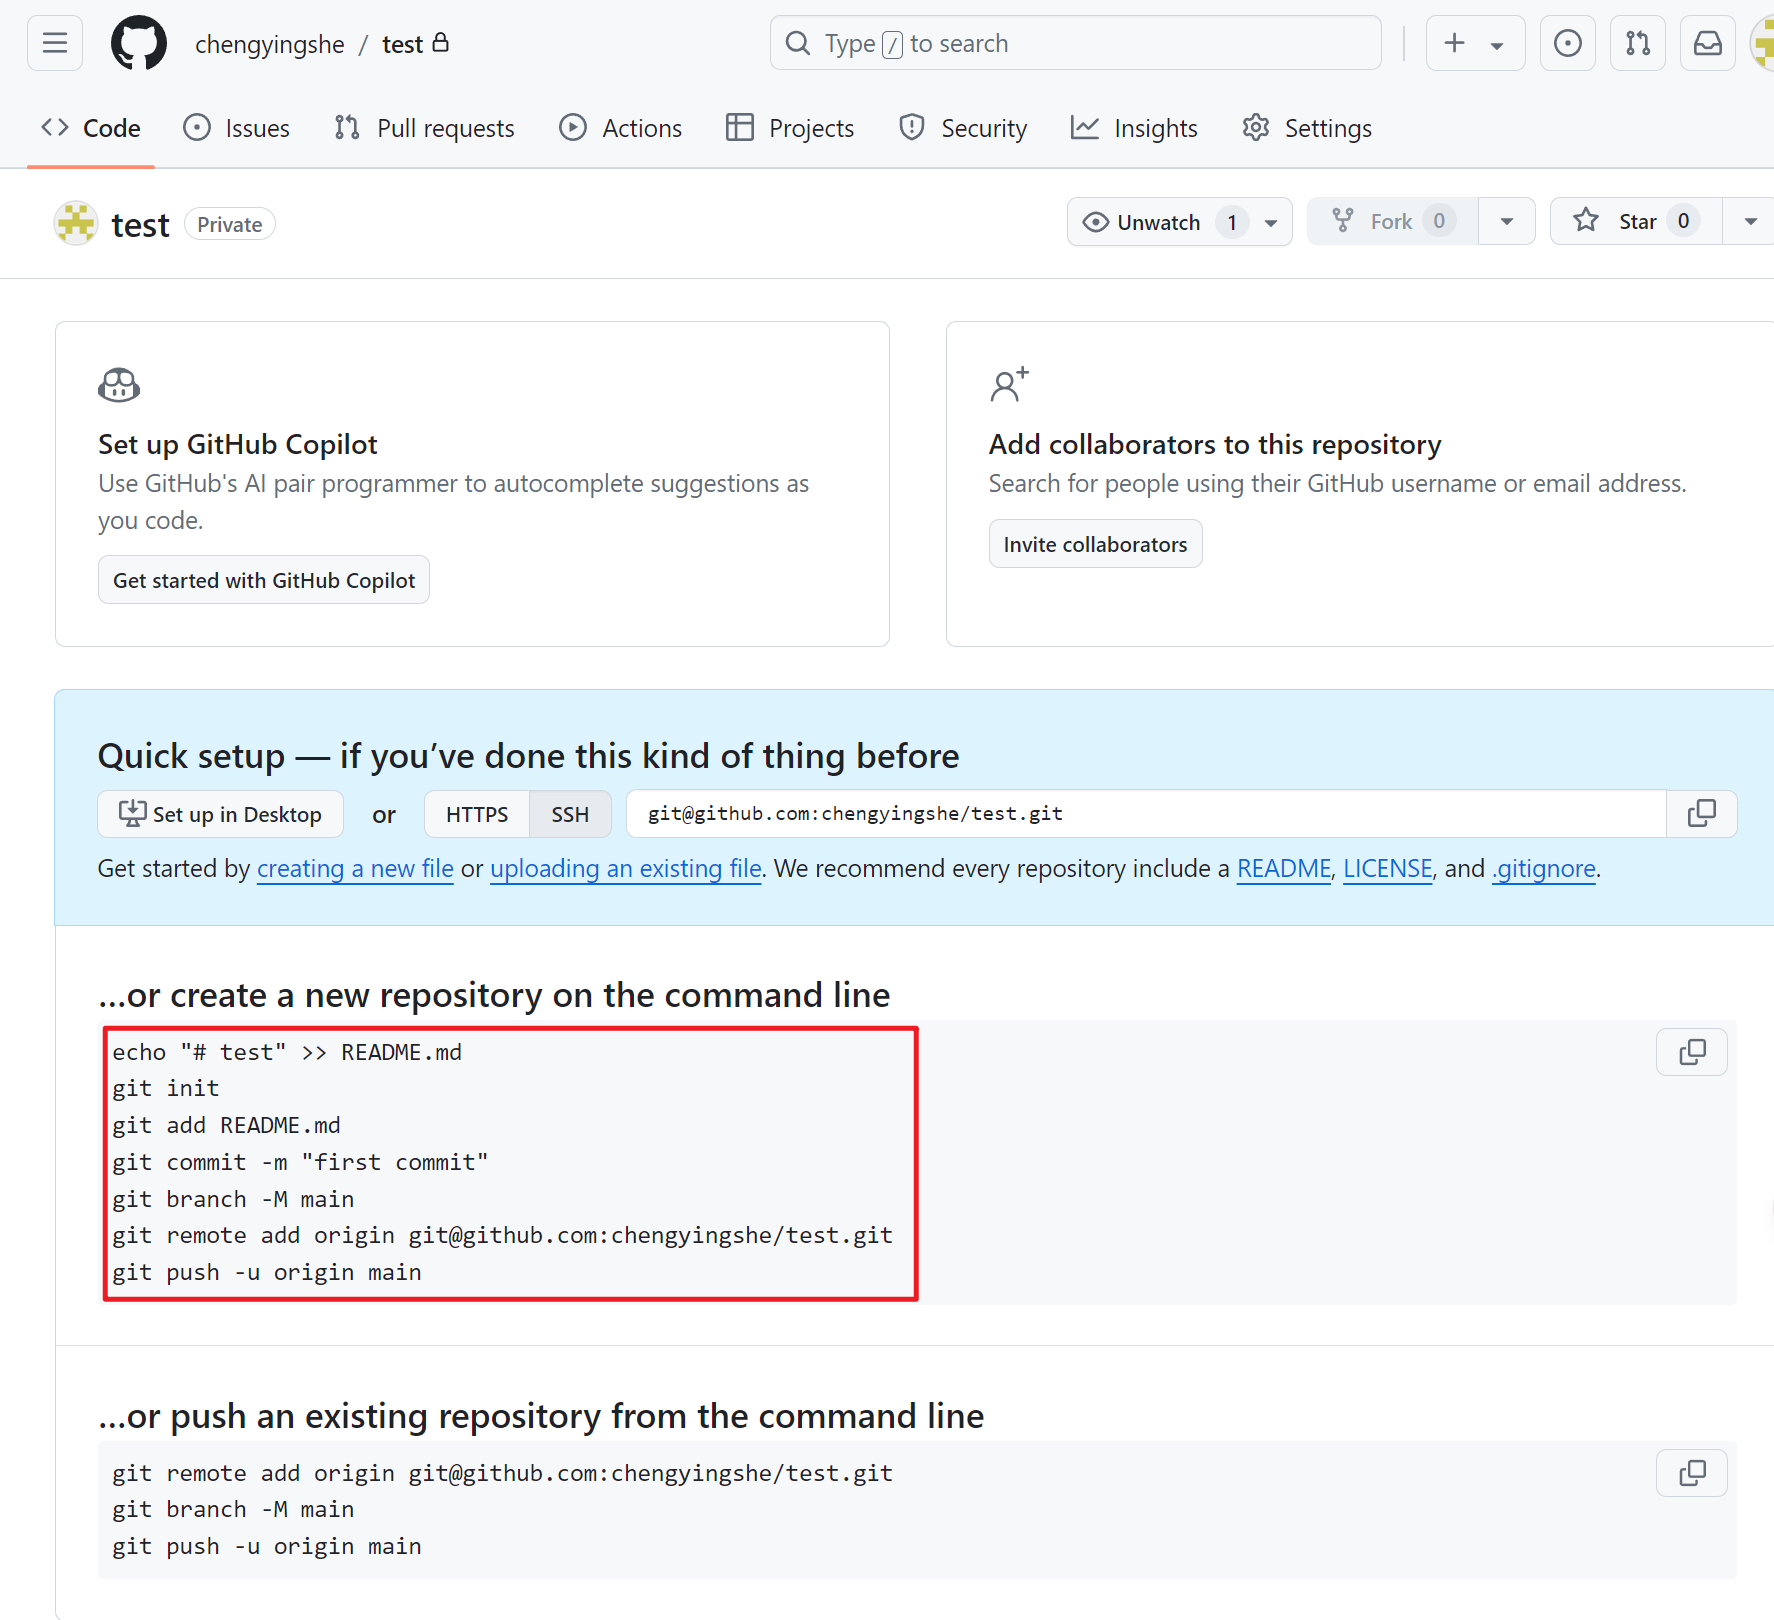Click the Private badge label

(x=230, y=224)
